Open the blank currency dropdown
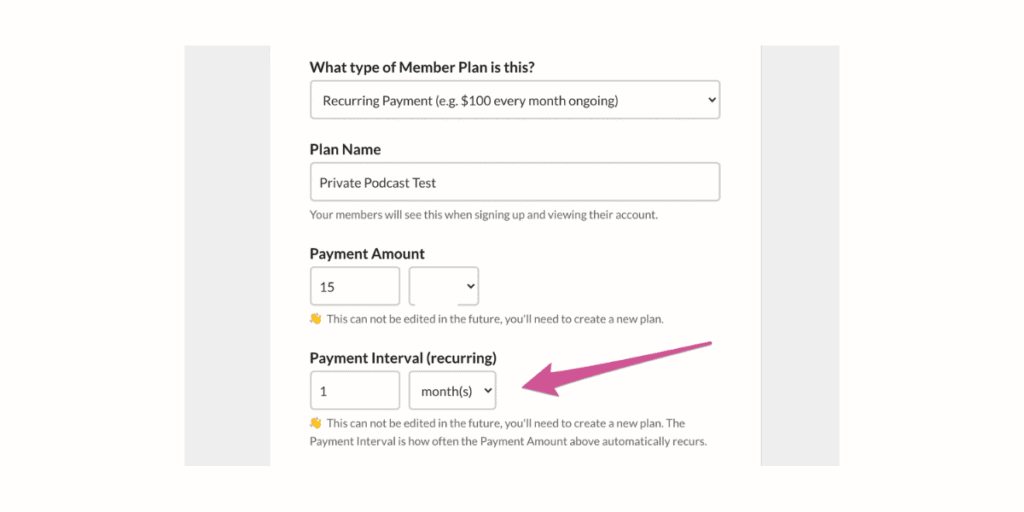The image size is (1024, 512). coord(443,286)
